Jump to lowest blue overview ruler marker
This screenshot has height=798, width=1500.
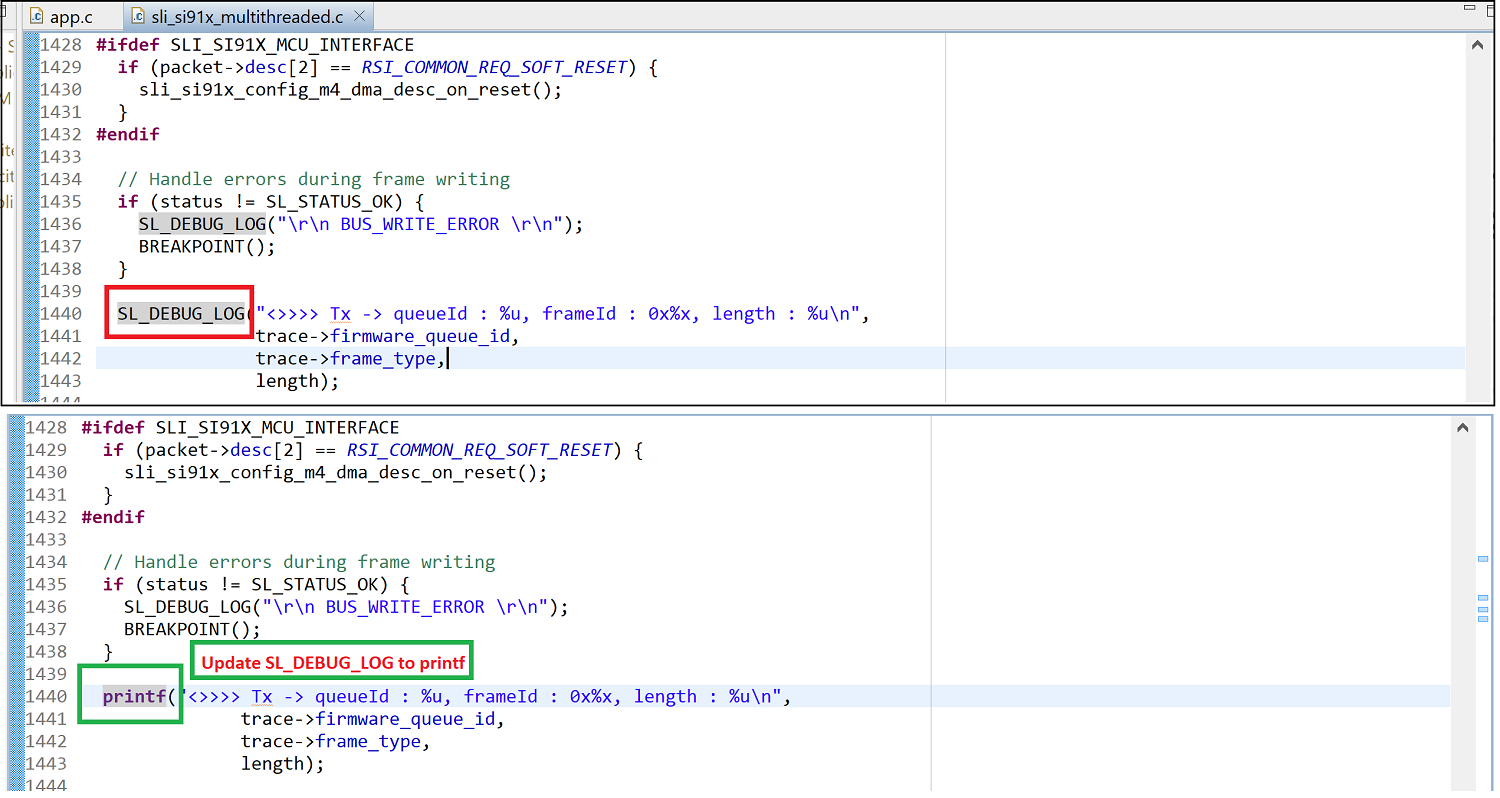[x=1482, y=620]
